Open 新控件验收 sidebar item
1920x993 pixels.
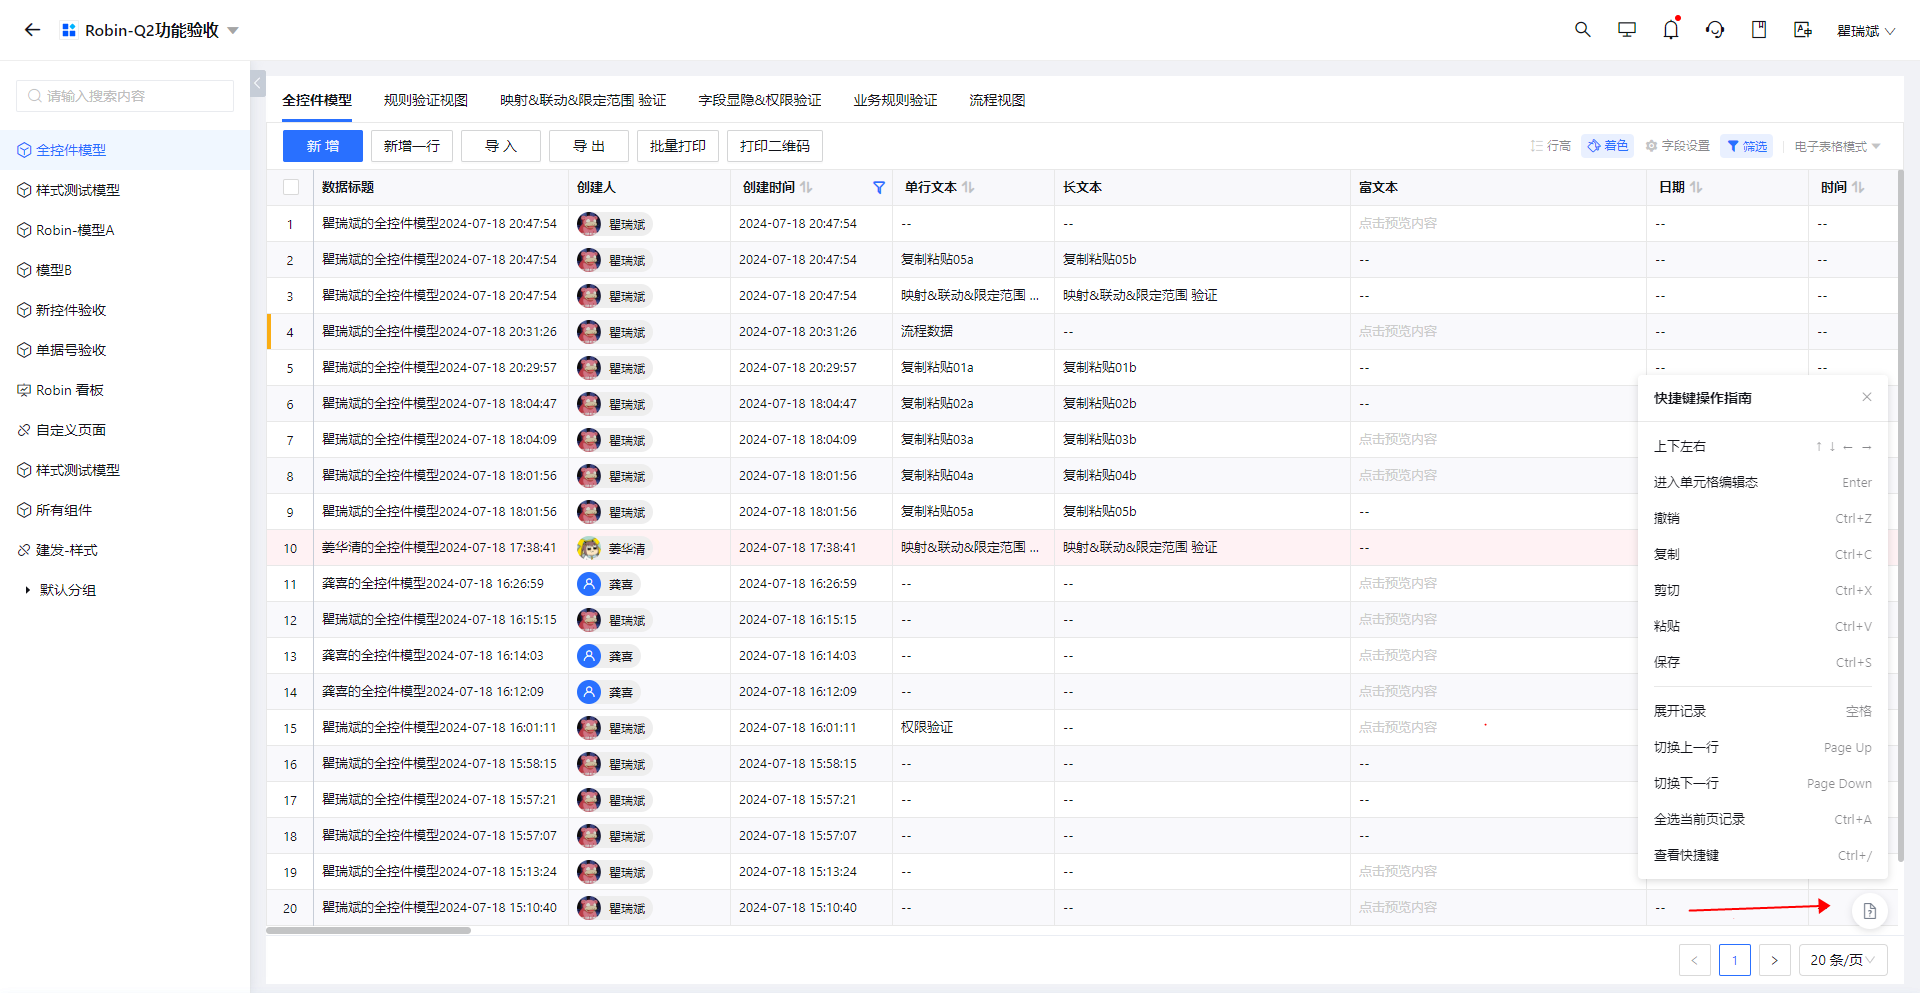(125, 310)
